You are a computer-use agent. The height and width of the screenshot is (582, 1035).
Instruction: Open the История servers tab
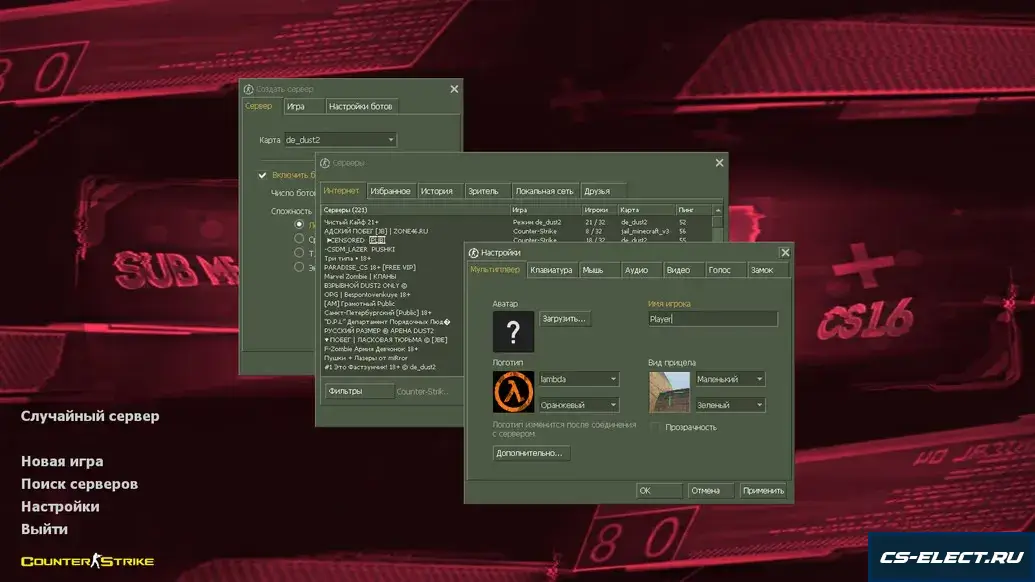(x=439, y=191)
